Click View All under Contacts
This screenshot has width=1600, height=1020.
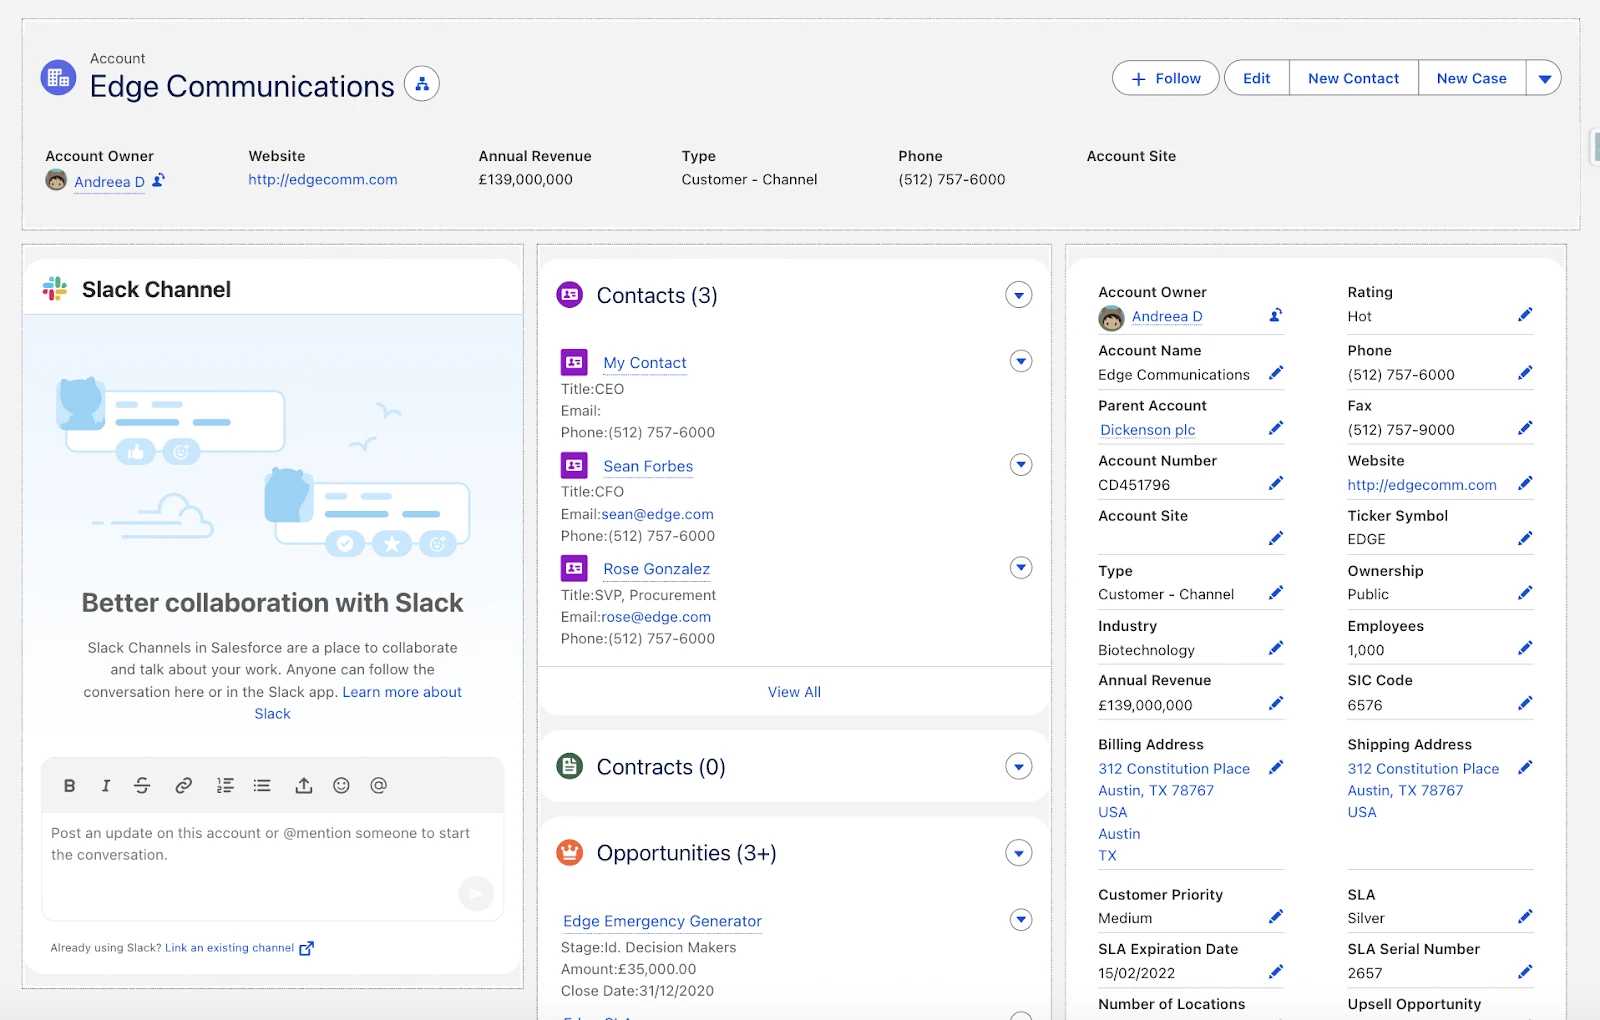[x=794, y=692]
